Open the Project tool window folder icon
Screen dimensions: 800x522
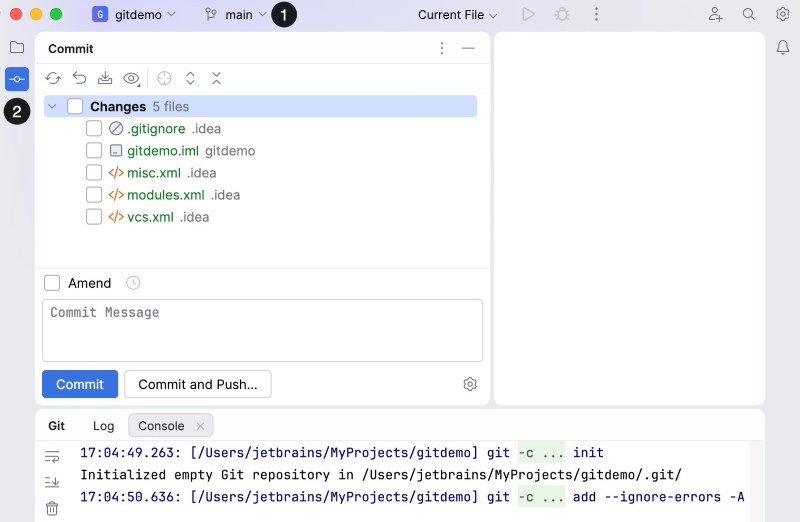[x=17, y=47]
